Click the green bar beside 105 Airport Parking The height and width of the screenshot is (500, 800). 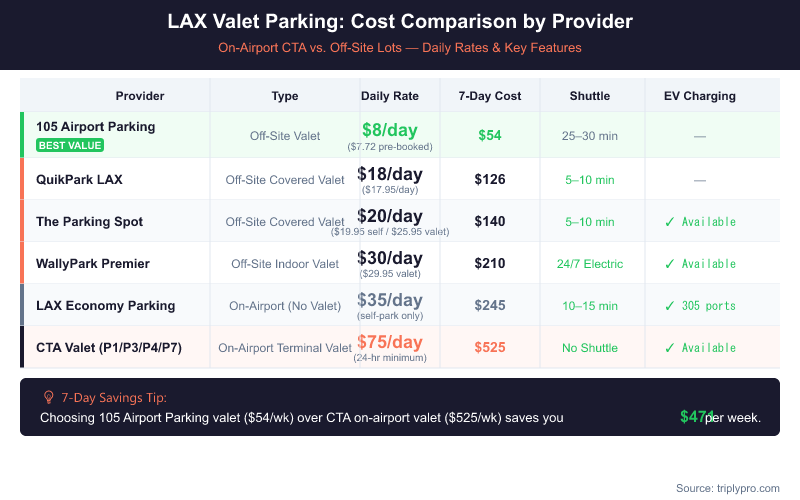click(x=22, y=136)
